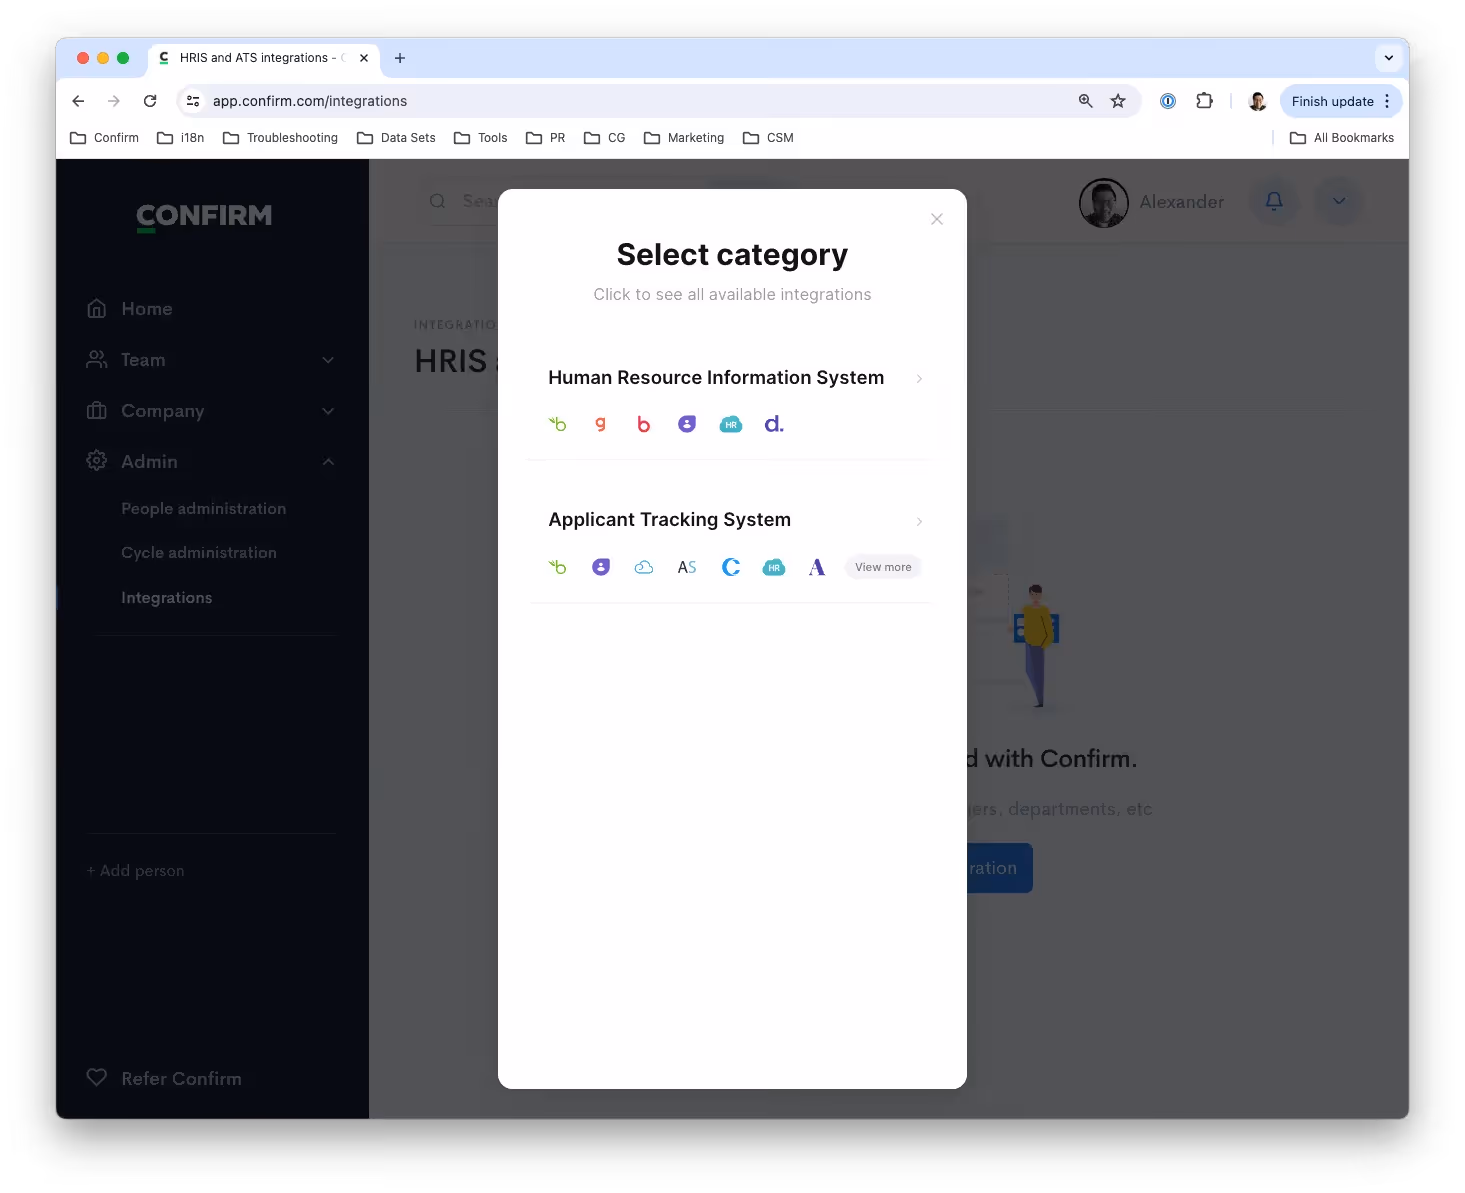Click the 1Password extension icon

1168,101
